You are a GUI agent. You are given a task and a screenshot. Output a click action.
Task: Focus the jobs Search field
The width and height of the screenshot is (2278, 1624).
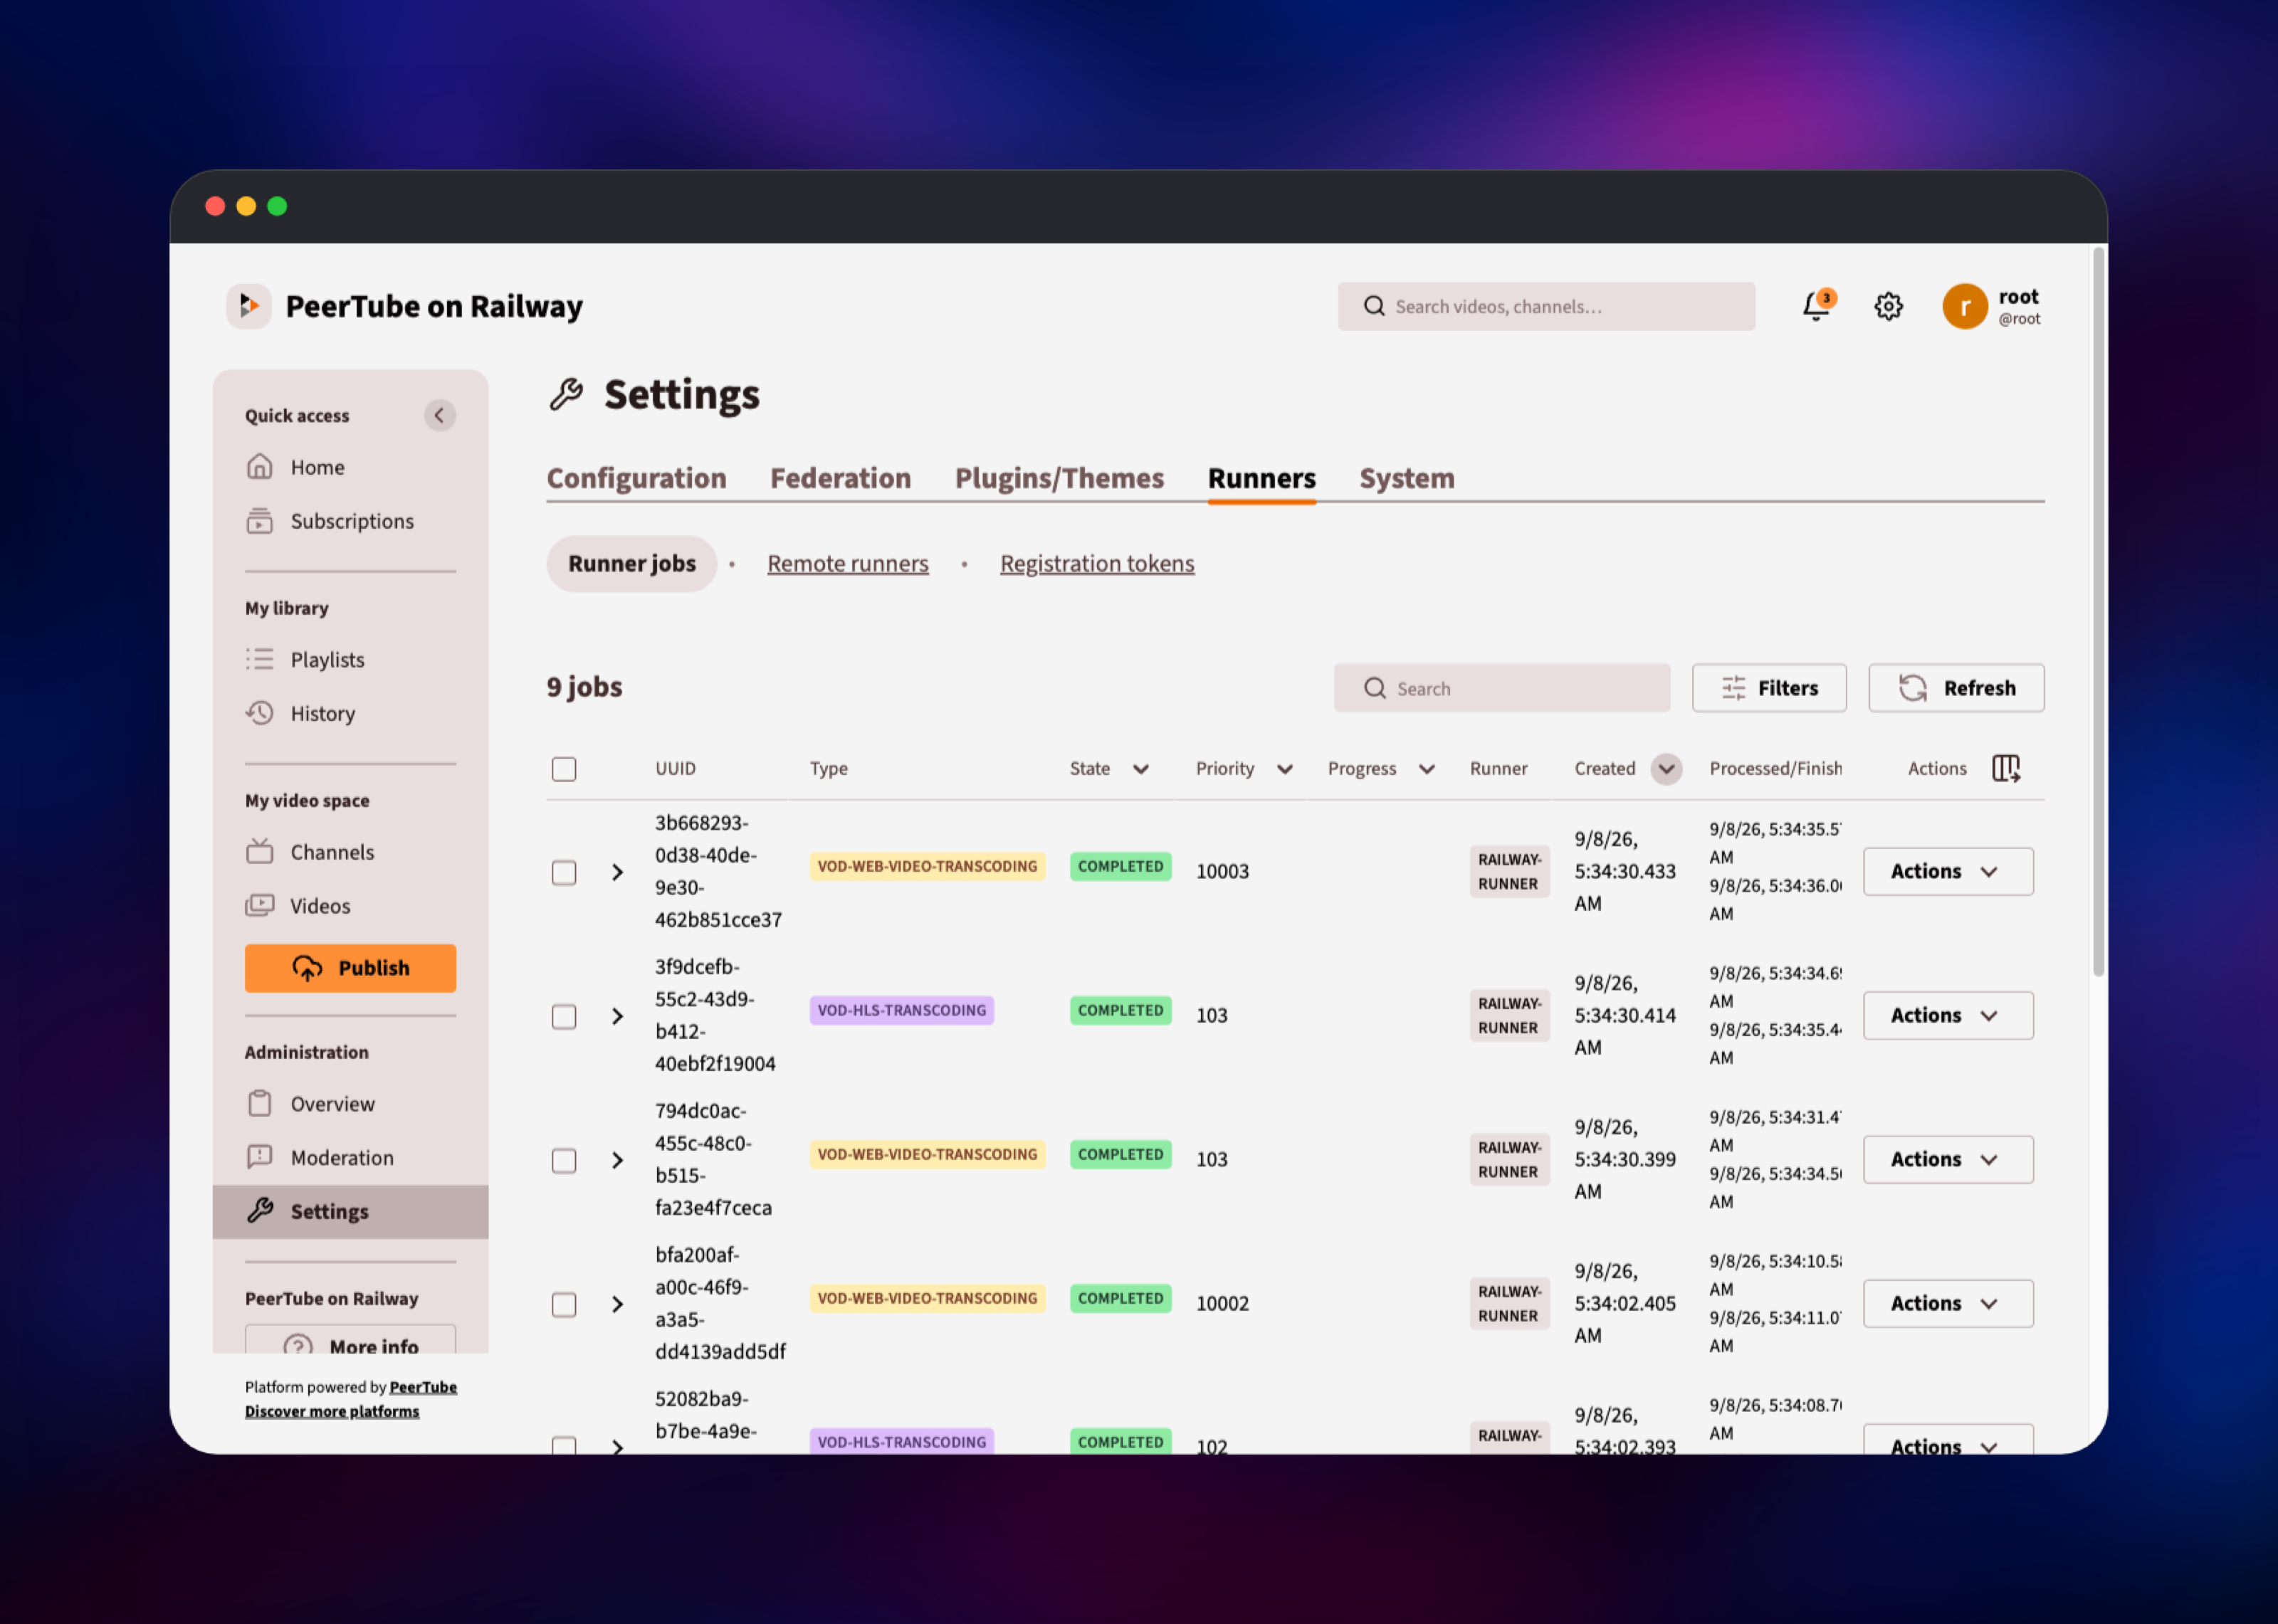pos(1501,688)
